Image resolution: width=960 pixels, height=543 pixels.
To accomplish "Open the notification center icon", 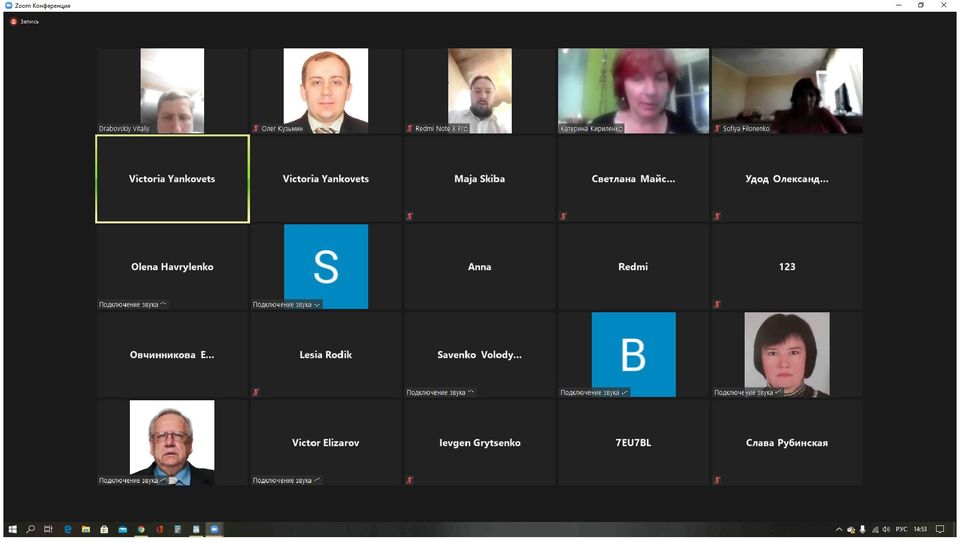I will point(940,530).
